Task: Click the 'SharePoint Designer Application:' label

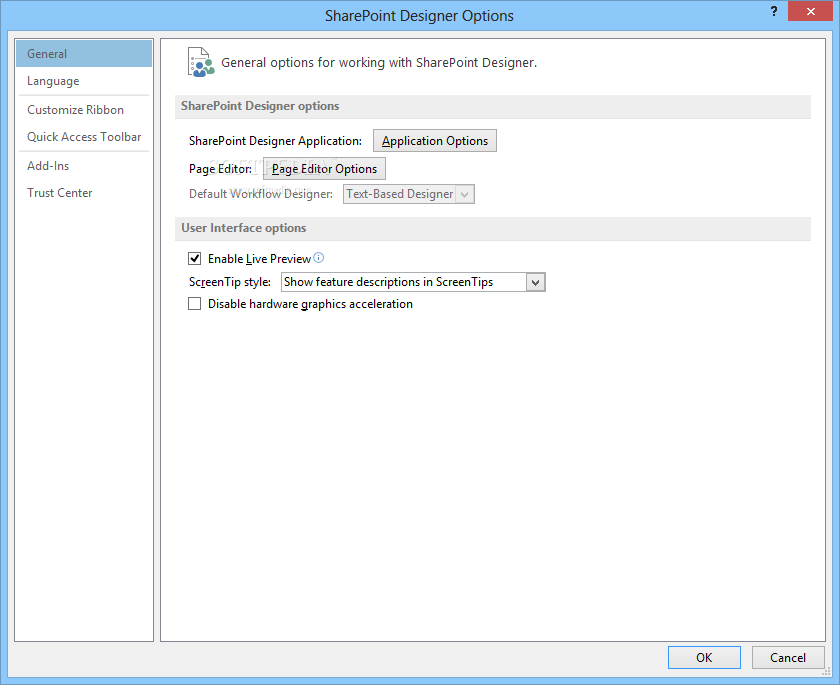Action: point(275,141)
